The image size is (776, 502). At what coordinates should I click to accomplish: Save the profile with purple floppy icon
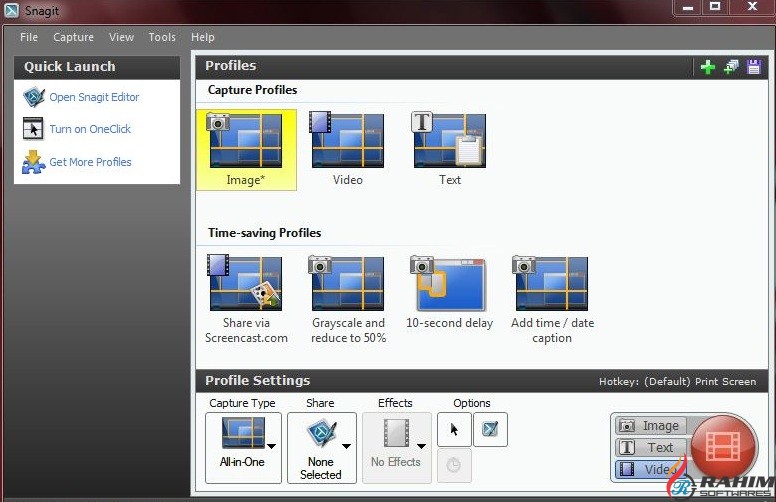click(x=754, y=67)
